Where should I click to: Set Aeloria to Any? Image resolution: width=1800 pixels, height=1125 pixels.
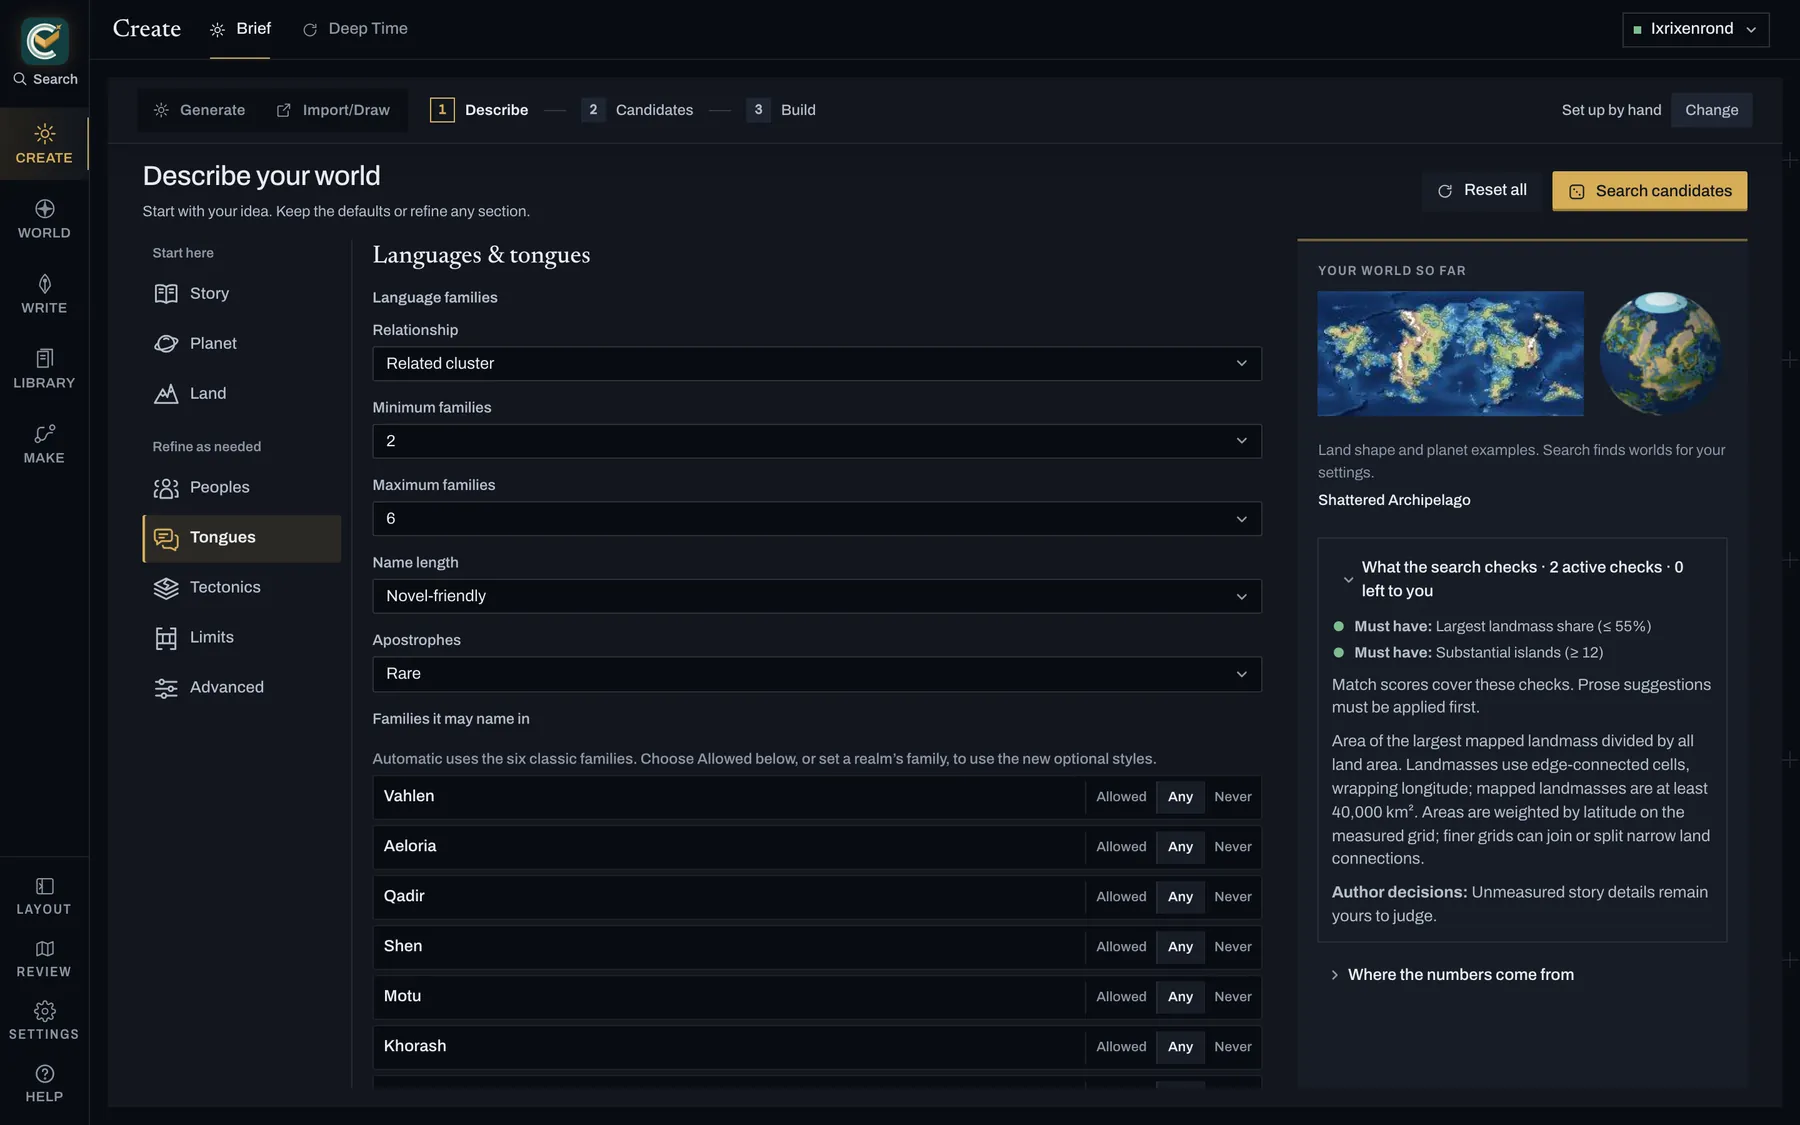coord(1180,847)
